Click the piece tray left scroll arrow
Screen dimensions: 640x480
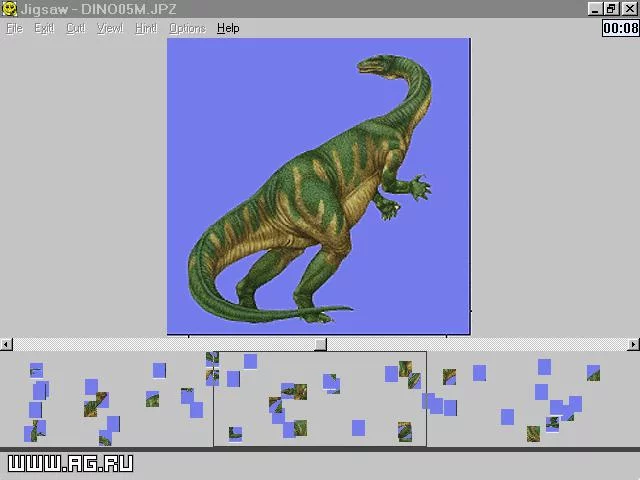(6, 344)
